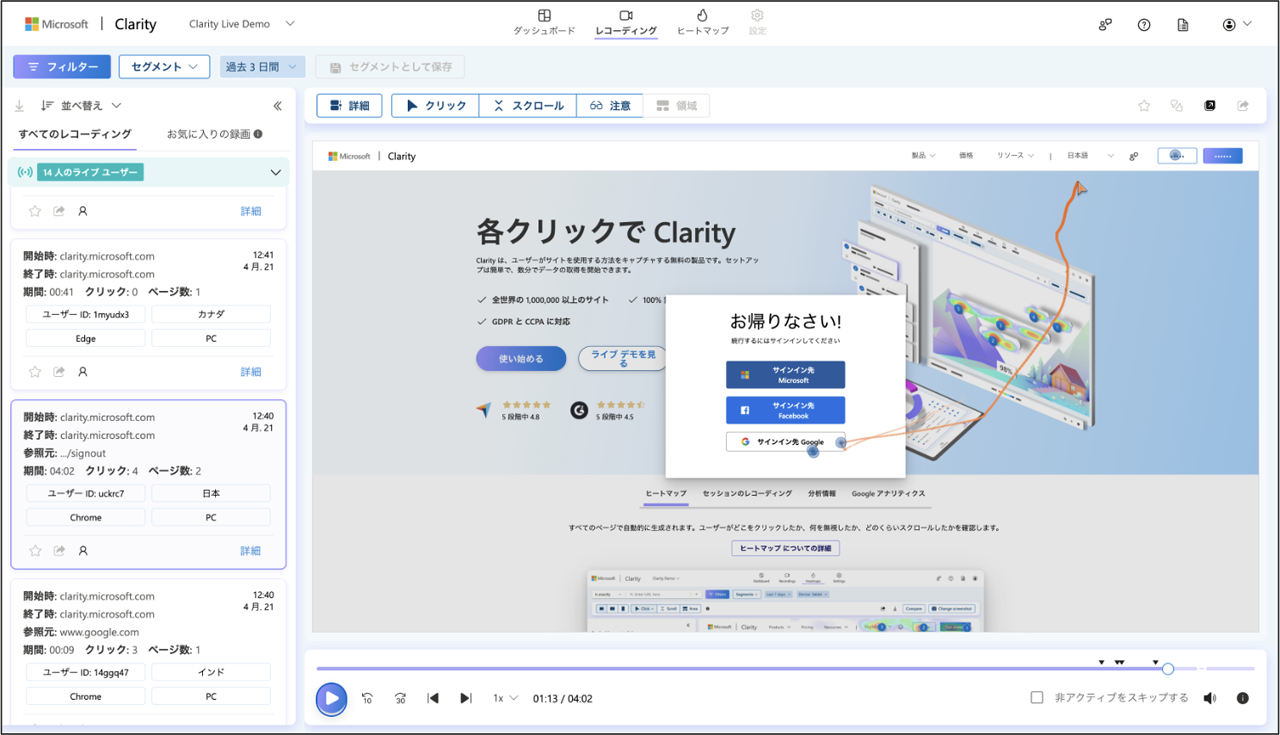Toggle the クリック overlay button
The width and height of the screenshot is (1280, 735).
tap(435, 105)
